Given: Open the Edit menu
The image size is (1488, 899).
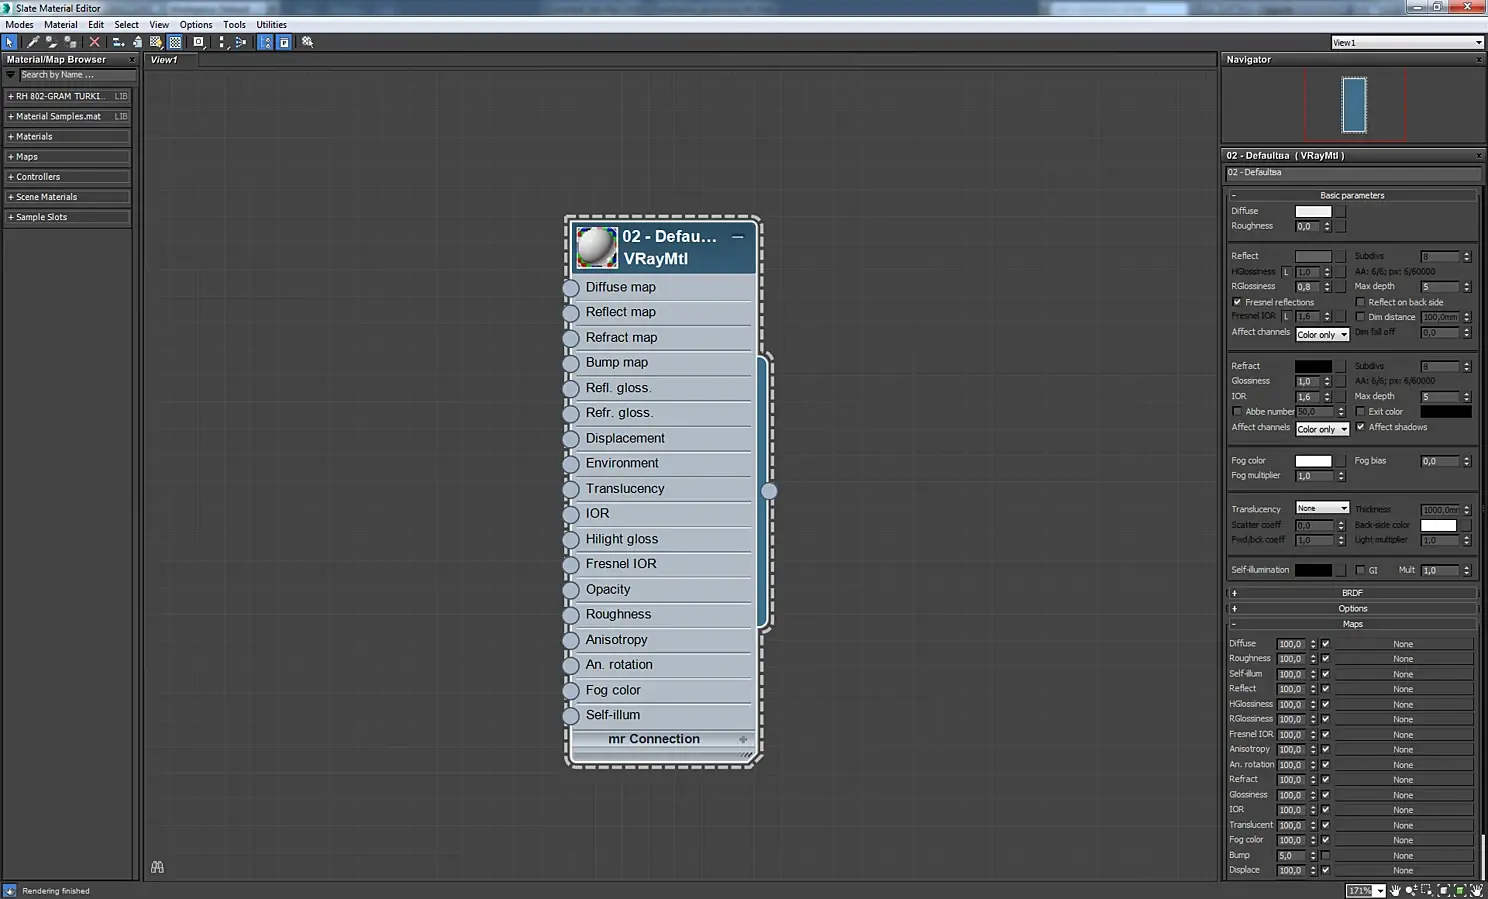Looking at the screenshot, I should click(96, 25).
